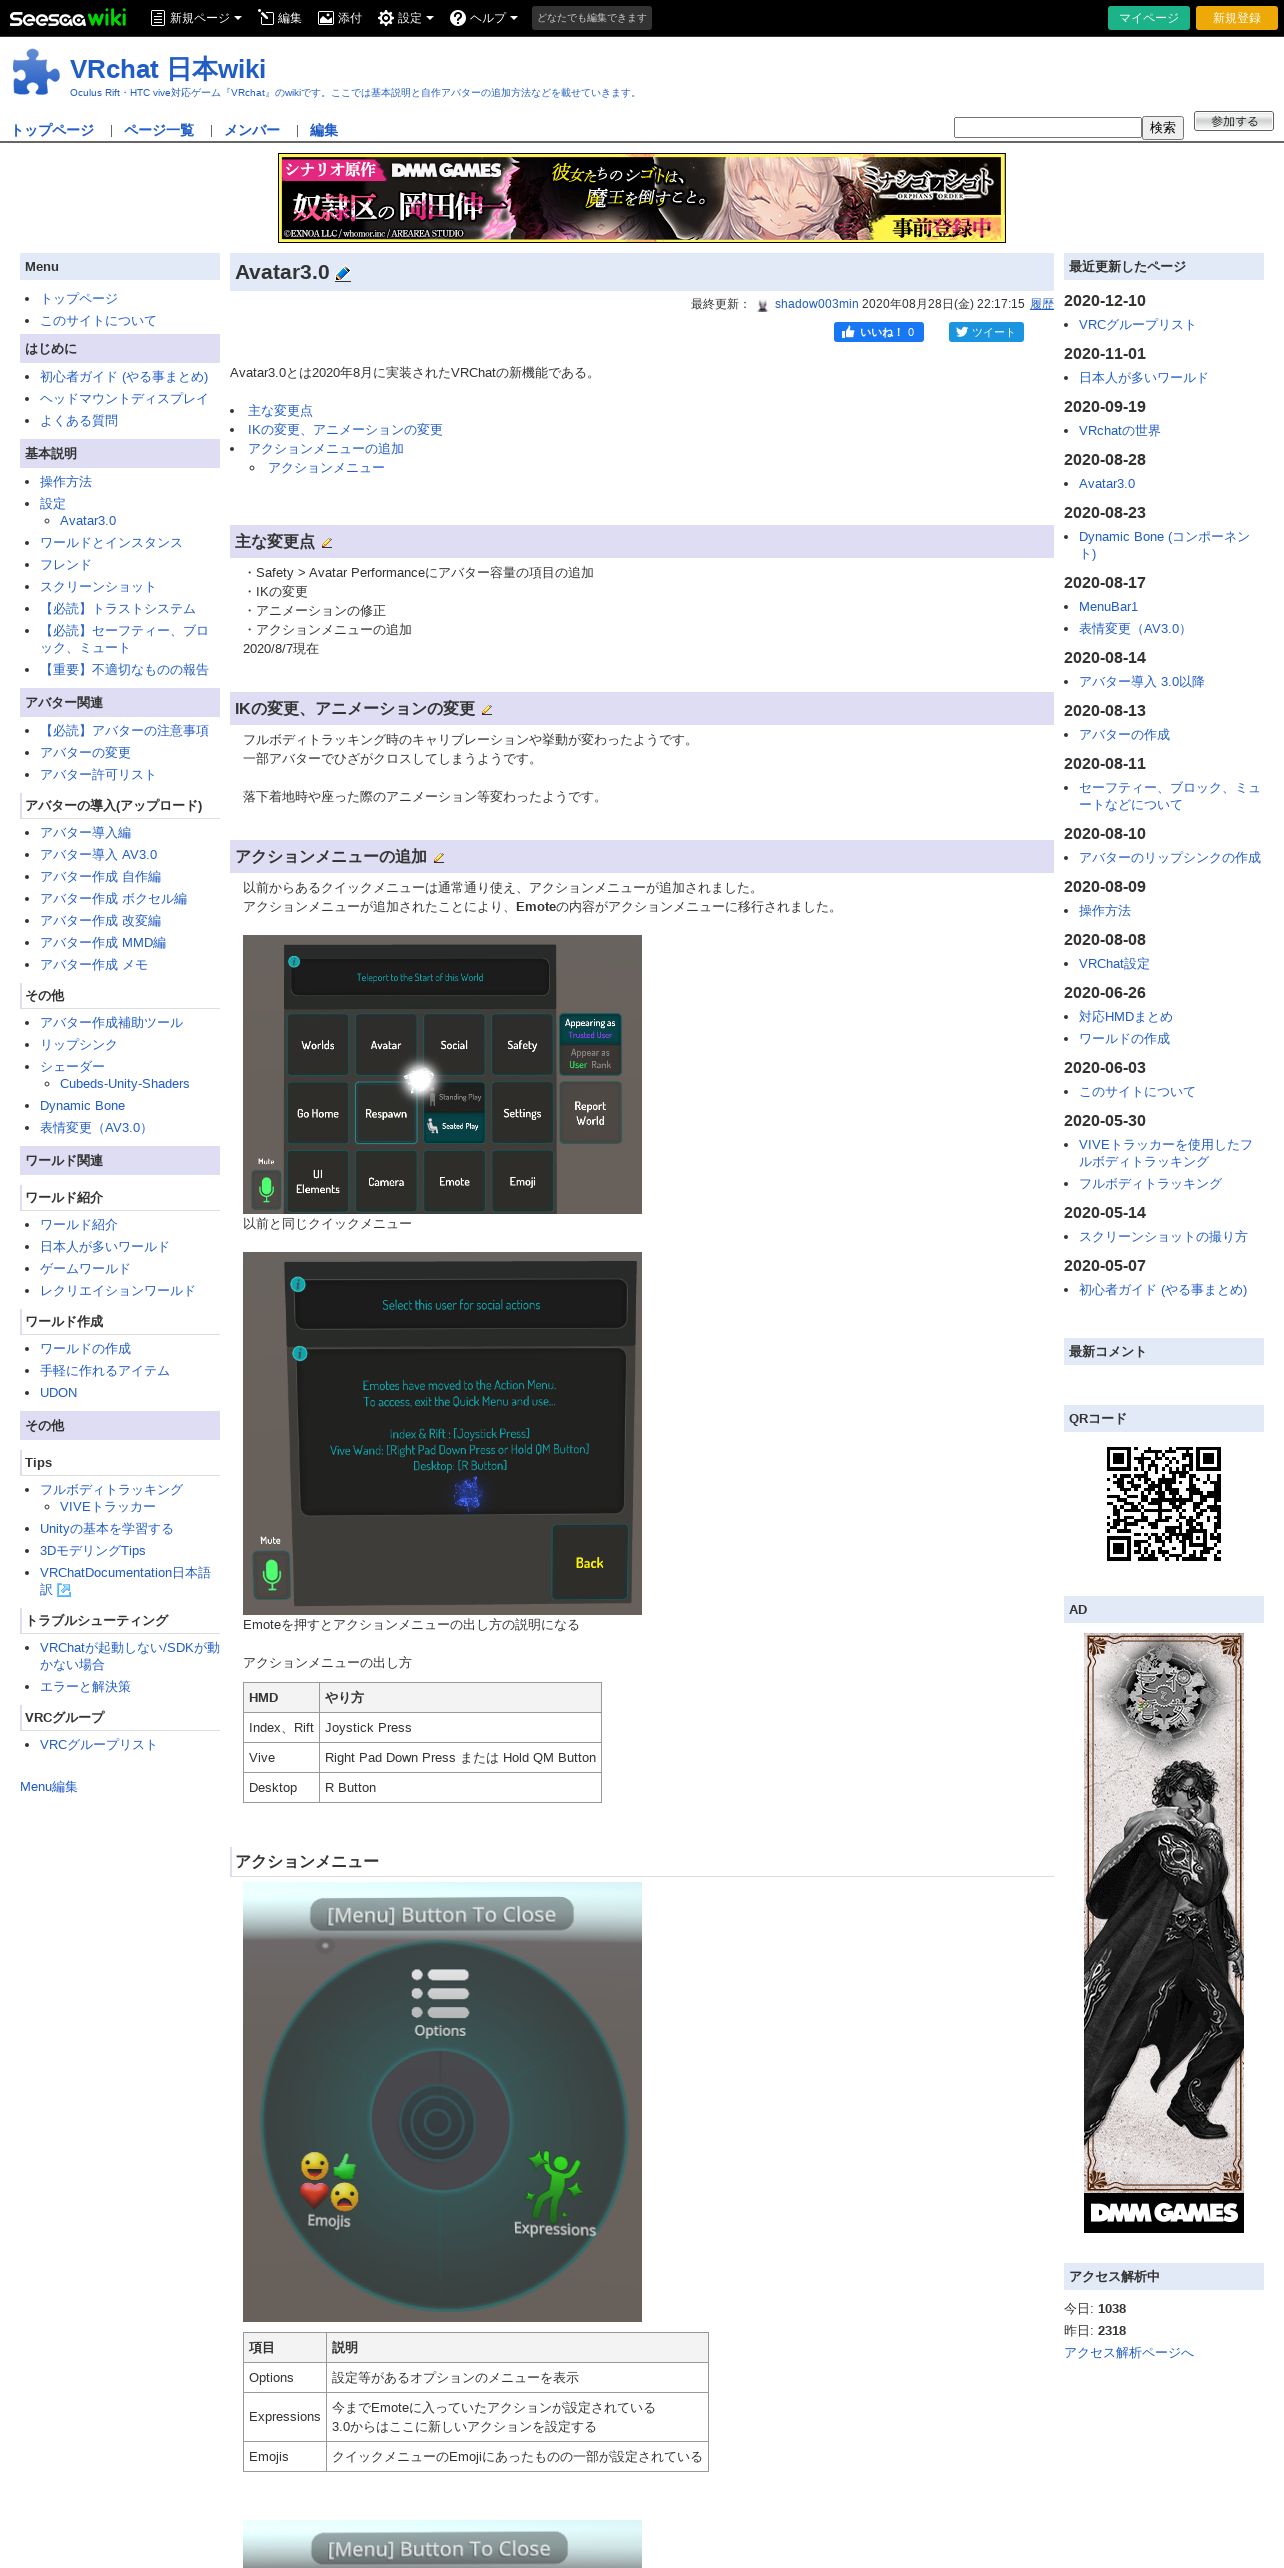
Task: Click the shadow003min author link
Action: pos(816,304)
